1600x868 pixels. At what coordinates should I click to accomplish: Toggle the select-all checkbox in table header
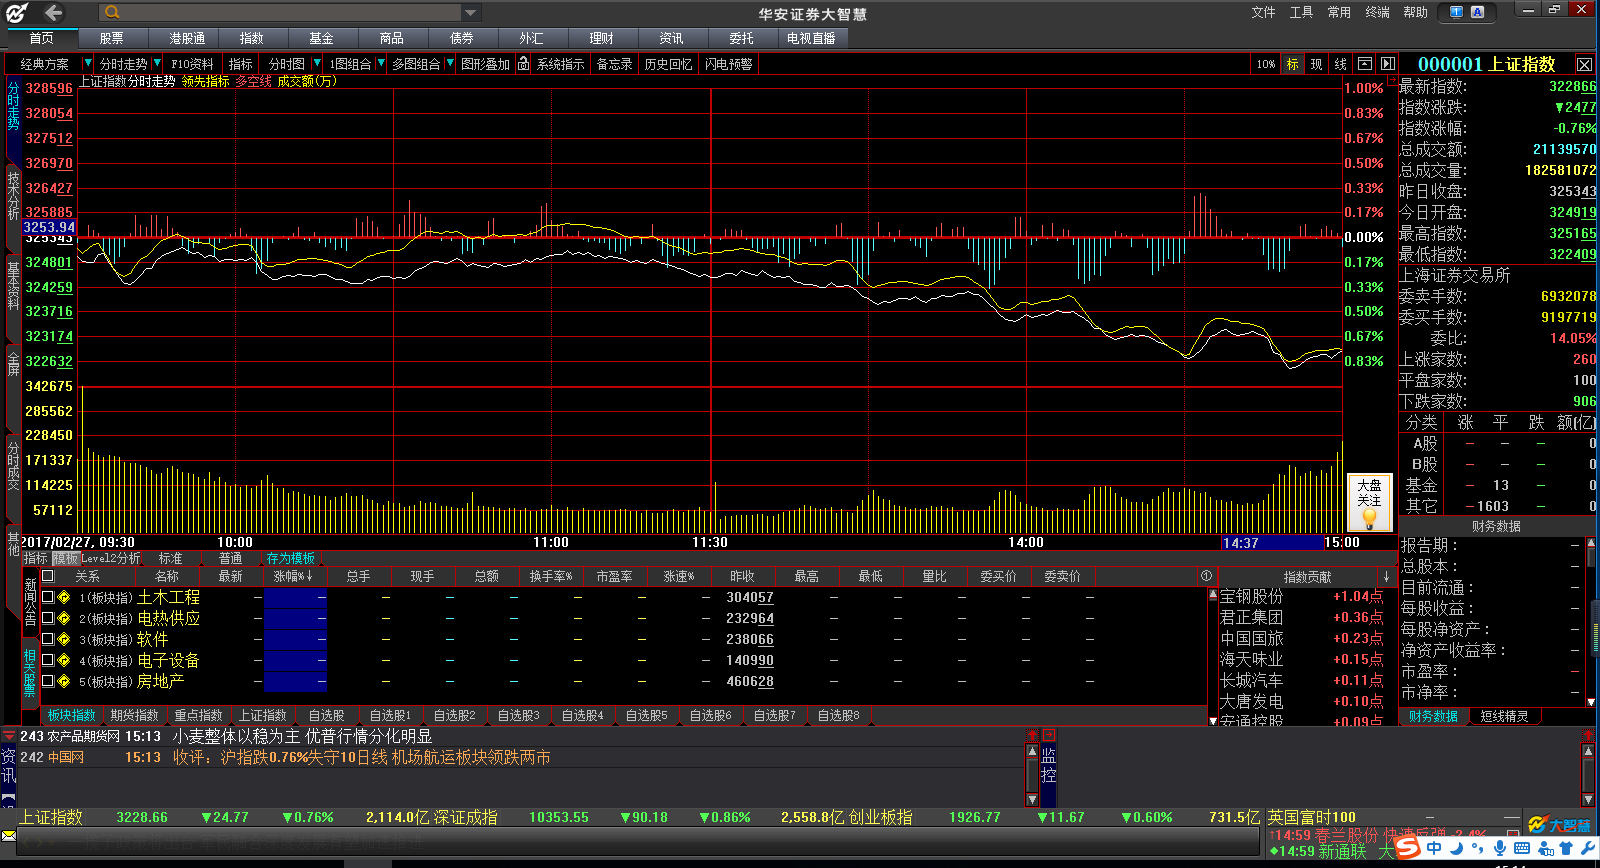[x=47, y=576]
